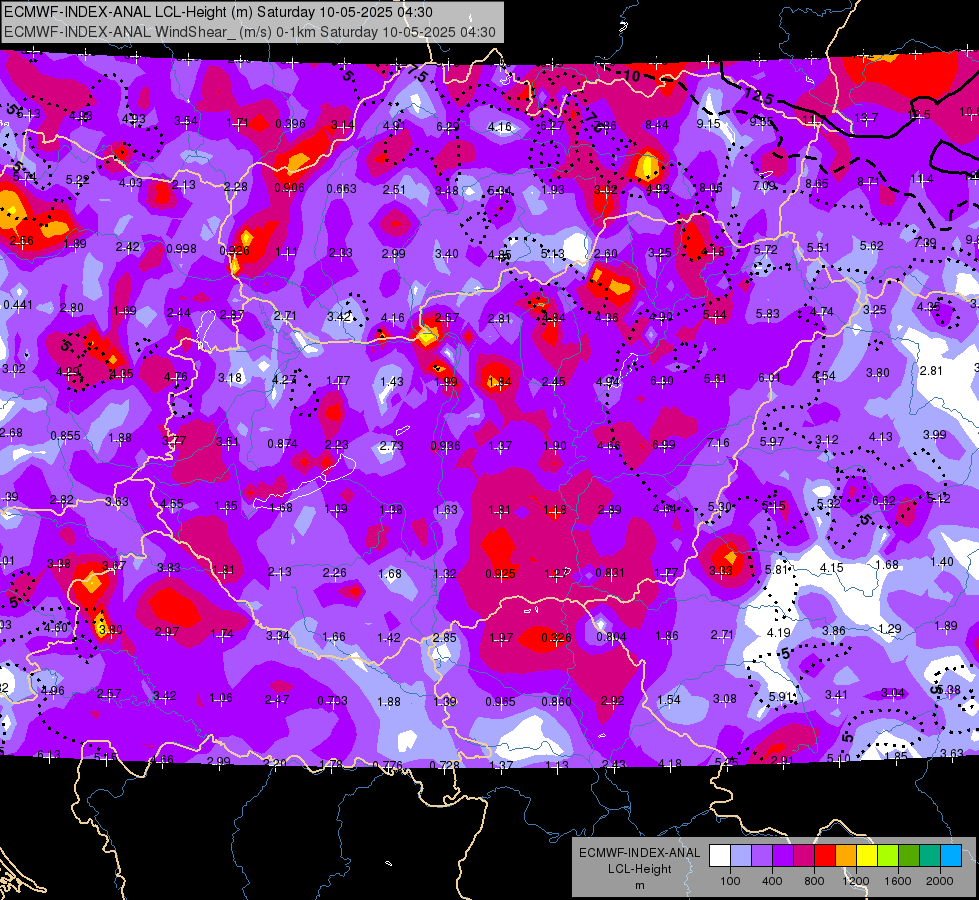Click the wind shear value 0.998
Screen dimensions: 979x900
(x=182, y=249)
